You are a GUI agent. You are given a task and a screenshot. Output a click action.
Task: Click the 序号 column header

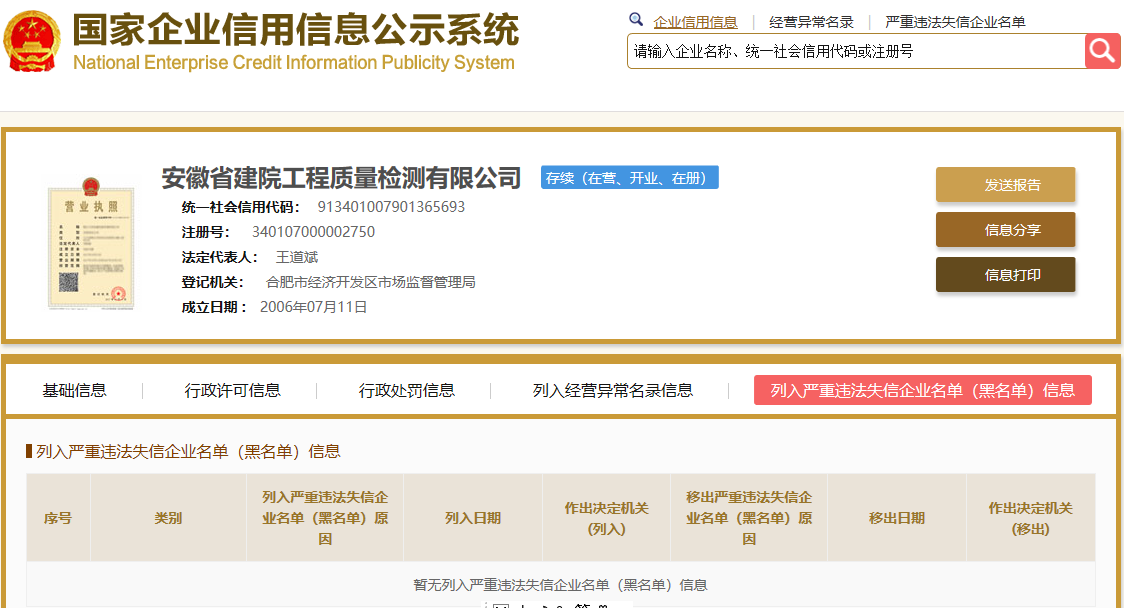point(58,518)
